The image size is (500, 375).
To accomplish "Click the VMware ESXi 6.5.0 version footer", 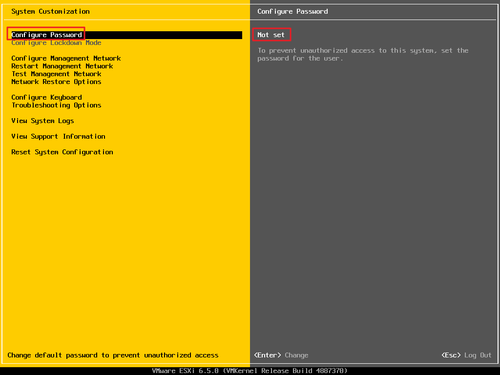I will coord(250,371).
